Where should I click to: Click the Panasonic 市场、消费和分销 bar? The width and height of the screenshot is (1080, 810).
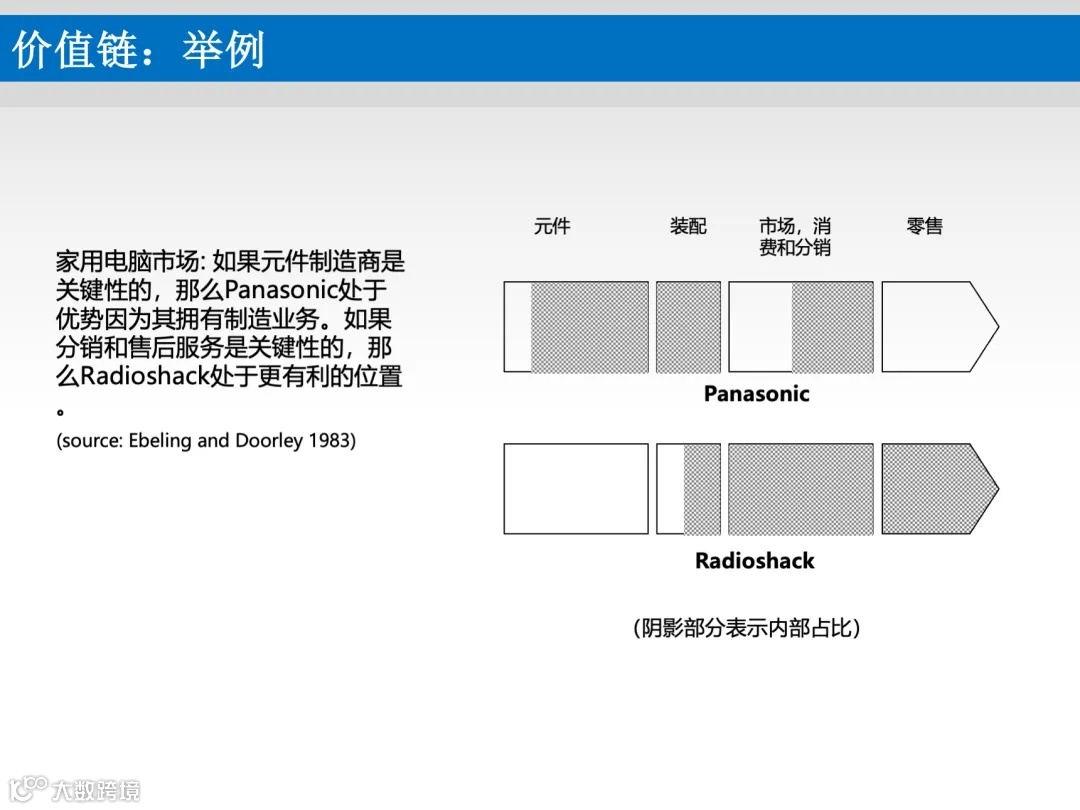(800, 326)
